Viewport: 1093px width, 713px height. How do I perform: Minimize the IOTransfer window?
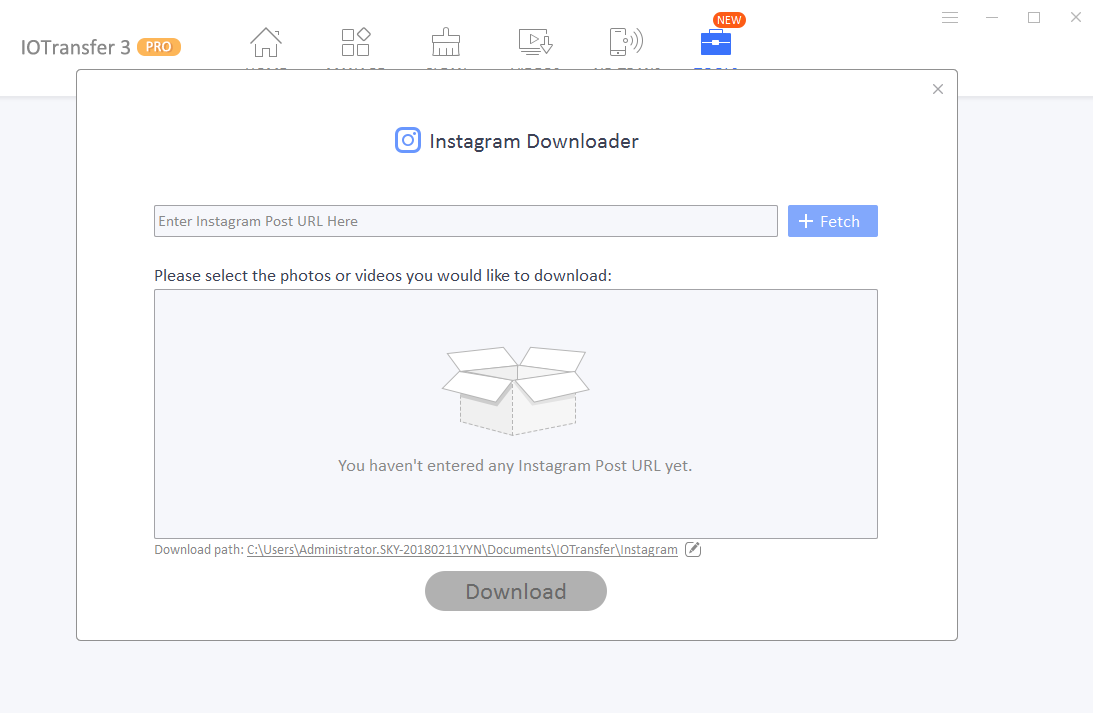pos(992,17)
